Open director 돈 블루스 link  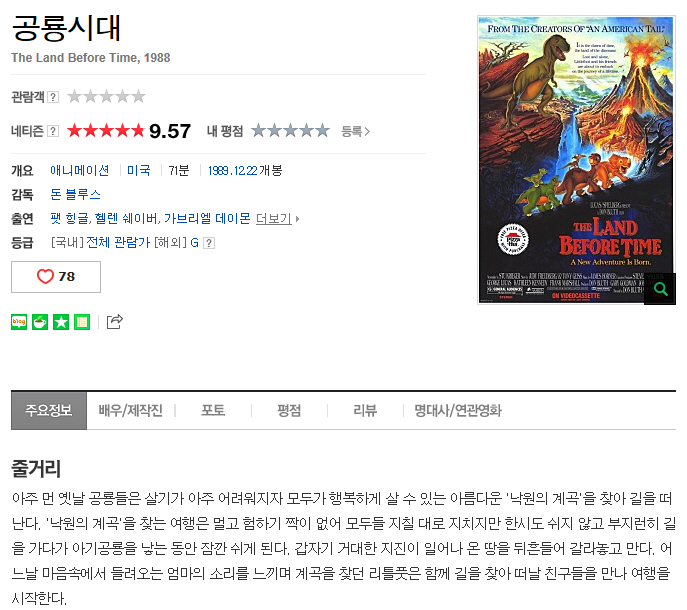coord(75,195)
